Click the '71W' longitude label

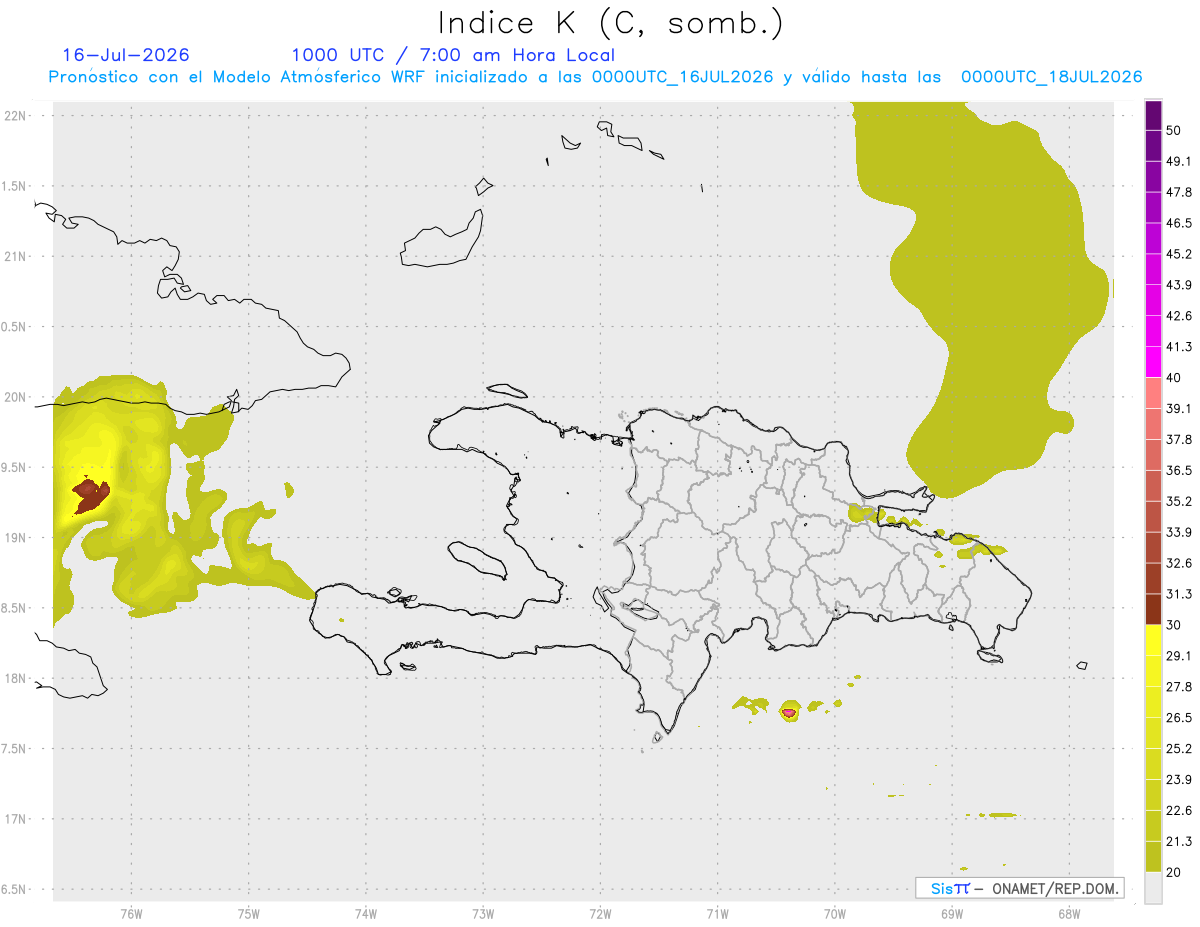[x=717, y=912]
